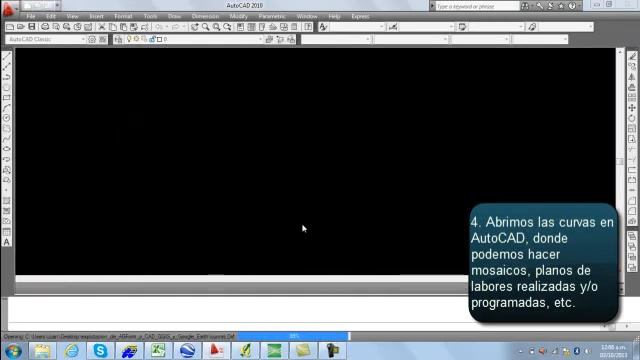
Task: Select the Table draw tool
Action: coord(7,232)
